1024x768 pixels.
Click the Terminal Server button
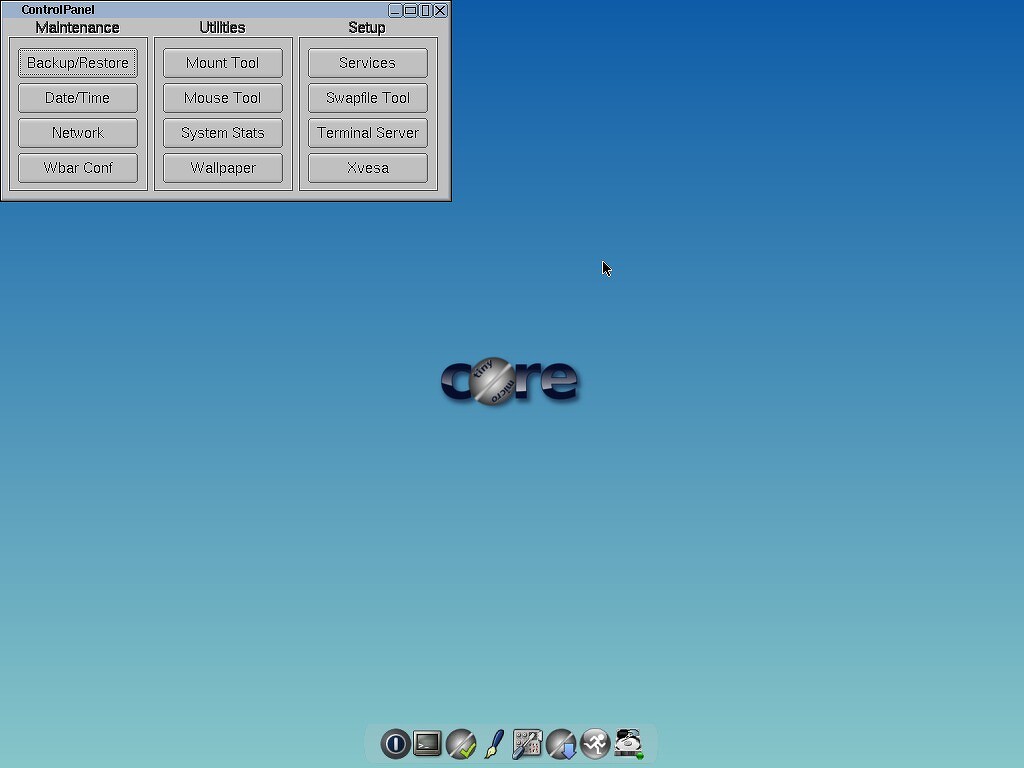[368, 133]
